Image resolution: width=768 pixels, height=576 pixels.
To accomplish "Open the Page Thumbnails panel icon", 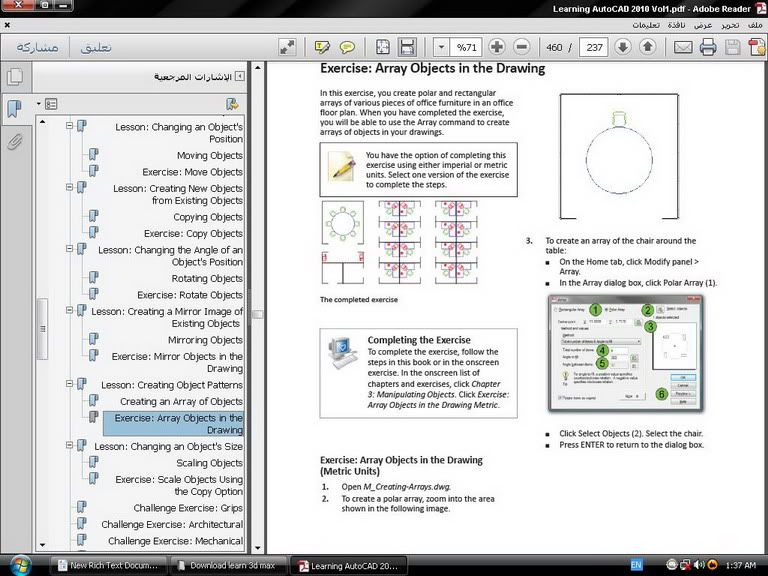I will [15, 76].
